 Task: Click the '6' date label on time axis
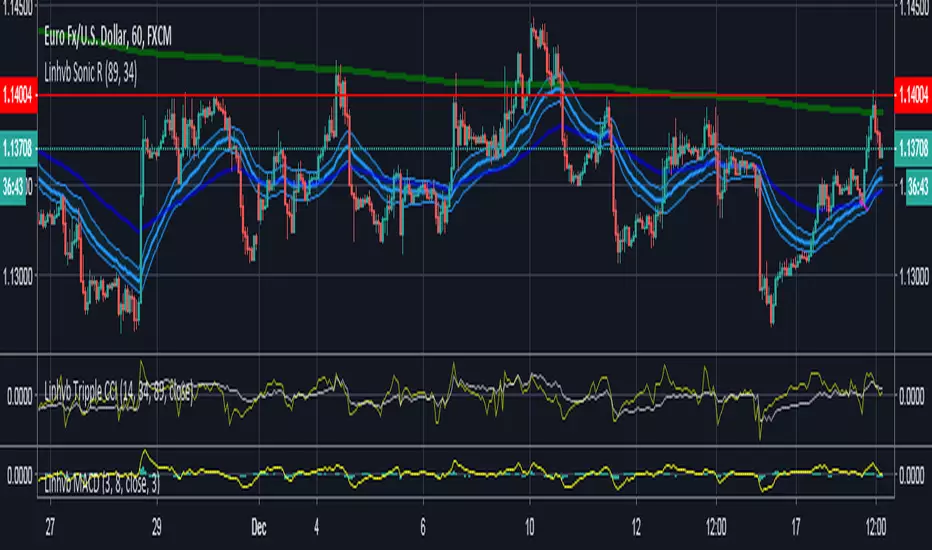click(x=423, y=527)
